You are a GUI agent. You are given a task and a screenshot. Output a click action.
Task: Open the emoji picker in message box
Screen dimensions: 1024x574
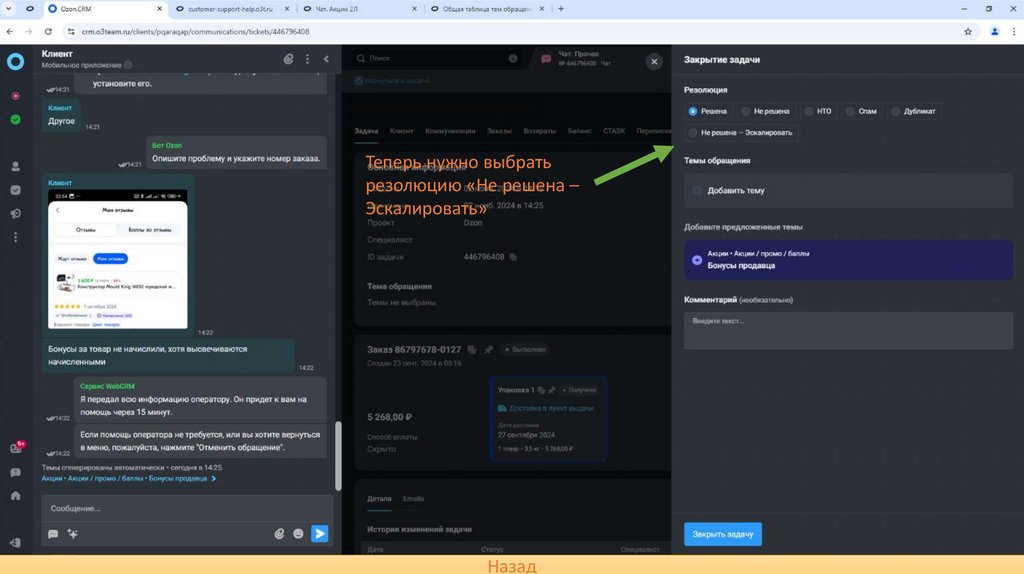click(x=298, y=534)
